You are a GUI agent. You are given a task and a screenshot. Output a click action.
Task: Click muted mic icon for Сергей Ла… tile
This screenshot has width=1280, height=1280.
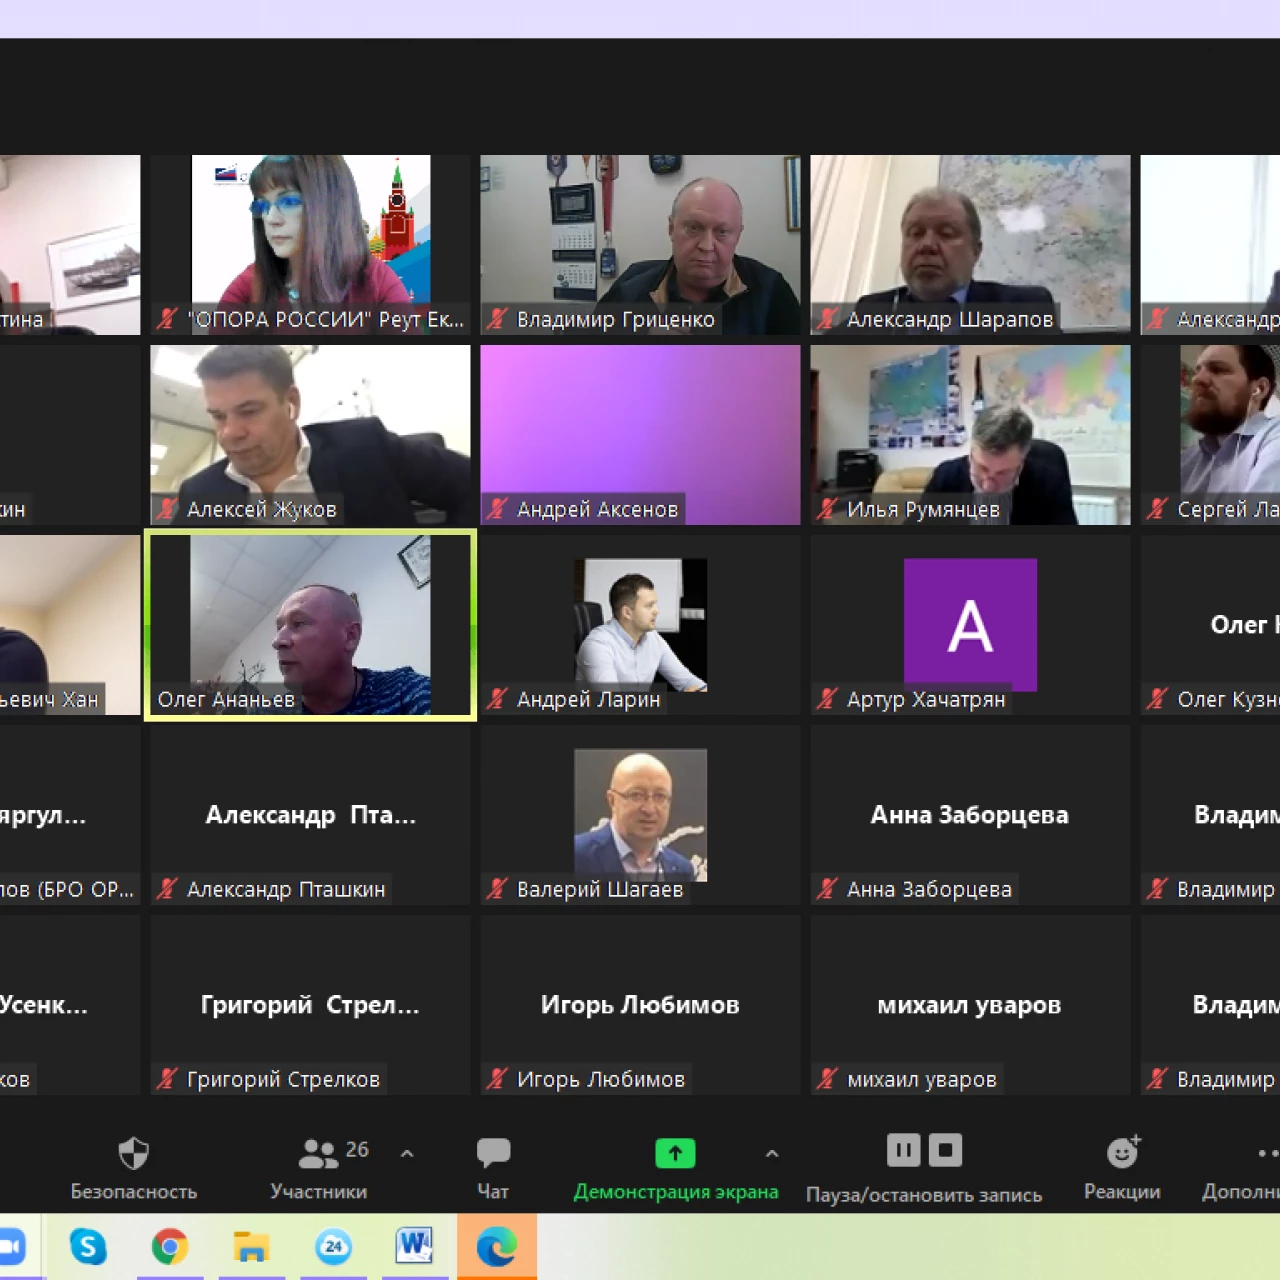[1157, 509]
